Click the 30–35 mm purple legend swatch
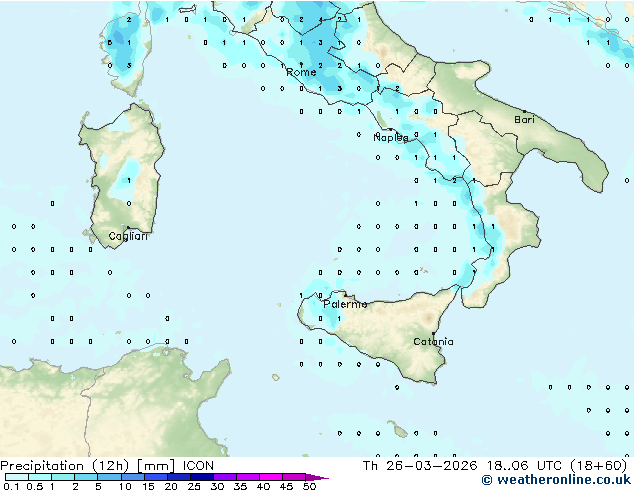Image resolution: width=634 pixels, height=490 pixels. (225, 477)
